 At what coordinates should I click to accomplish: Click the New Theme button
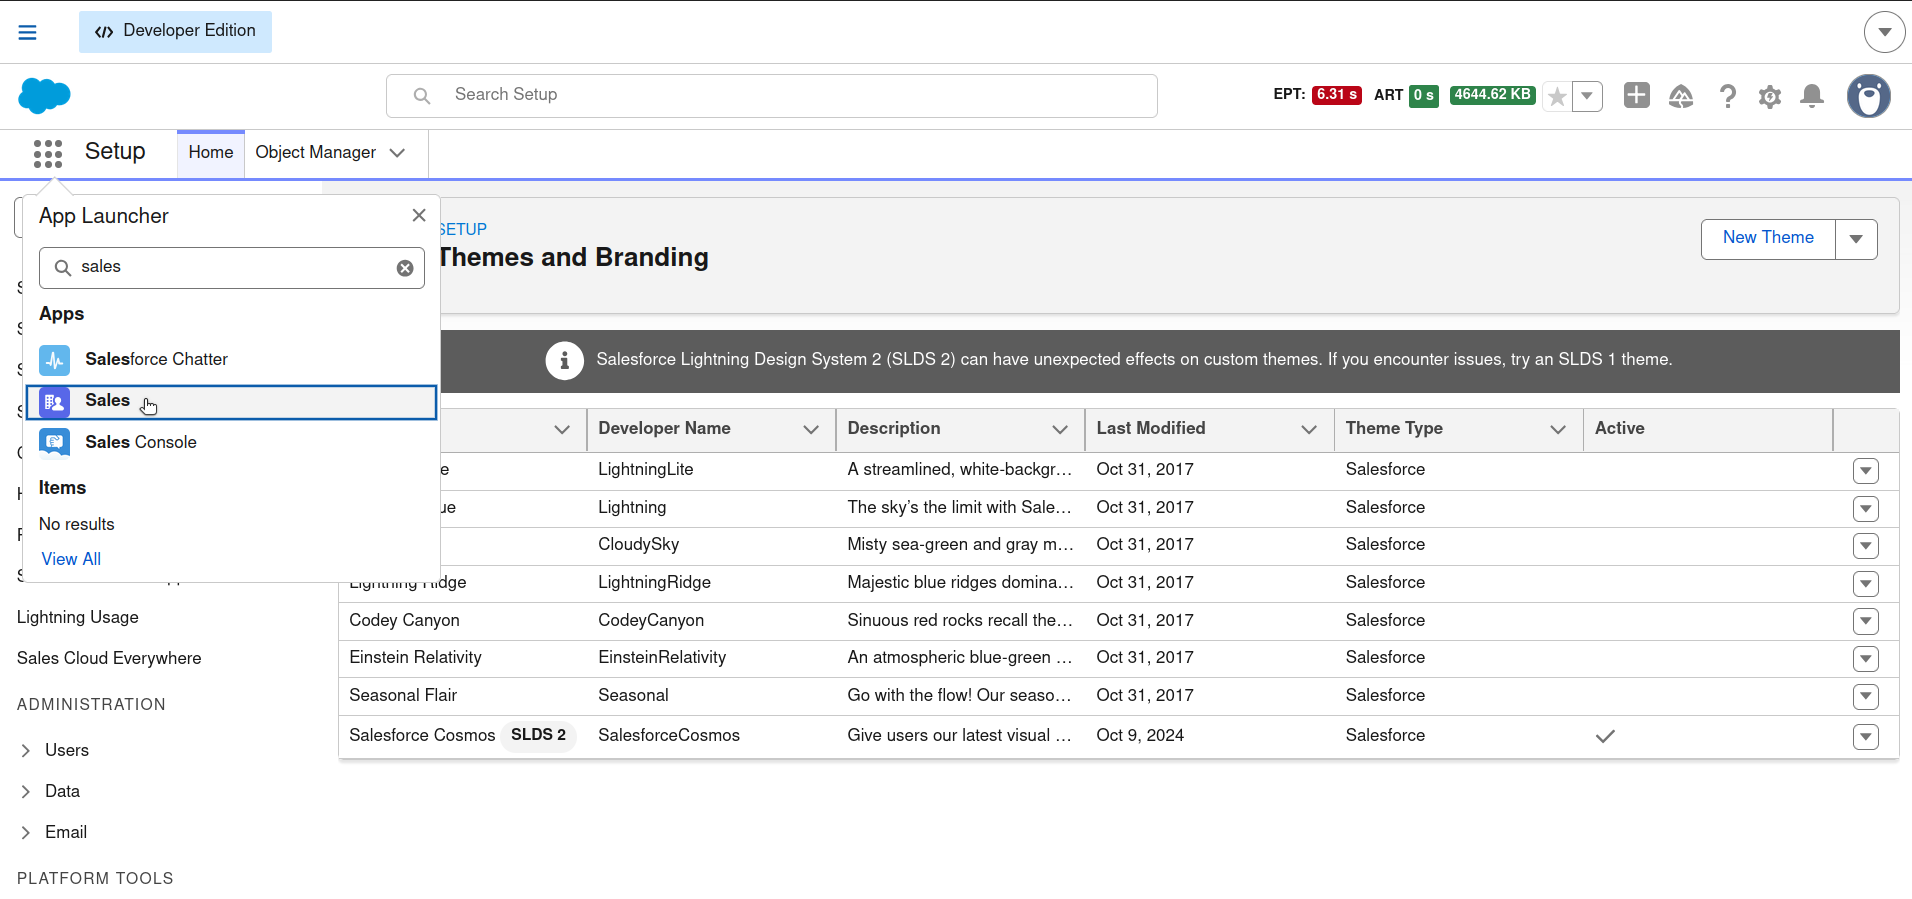[1767, 239]
